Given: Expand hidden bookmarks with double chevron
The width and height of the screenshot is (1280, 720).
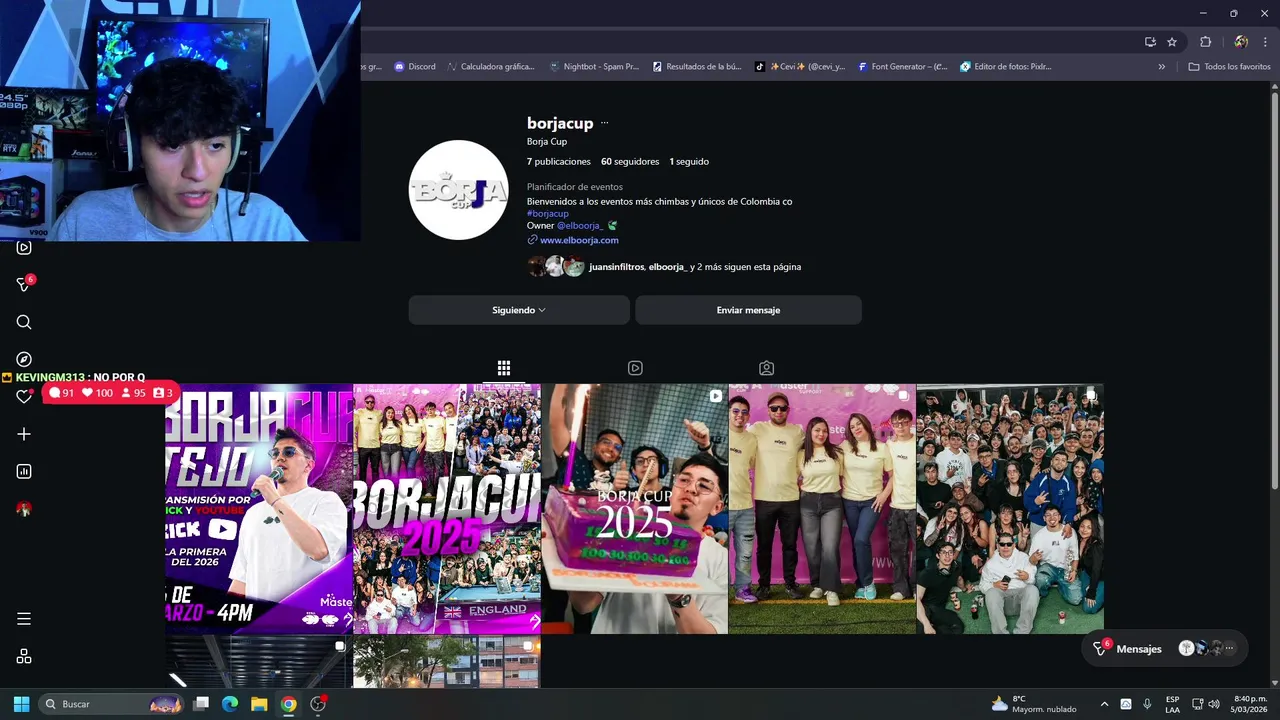Looking at the screenshot, I should 1162,67.
